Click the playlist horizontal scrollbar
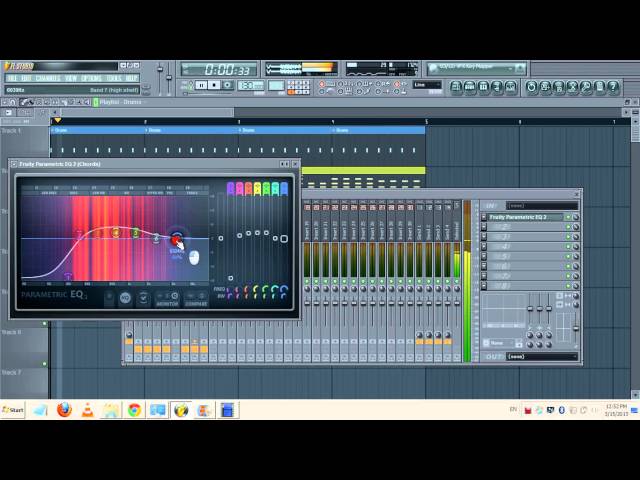 (x=147, y=112)
